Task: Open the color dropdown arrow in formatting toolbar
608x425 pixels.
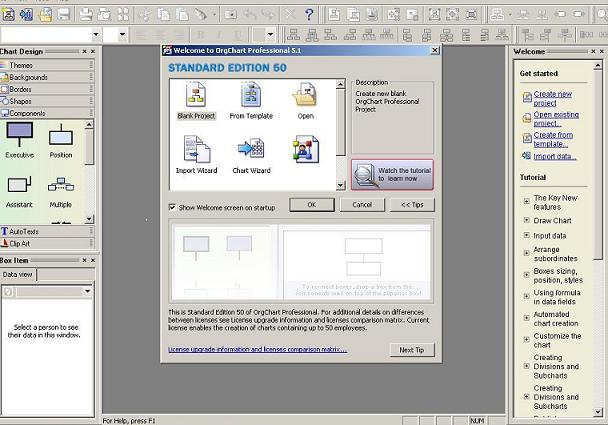Action: coord(271,35)
